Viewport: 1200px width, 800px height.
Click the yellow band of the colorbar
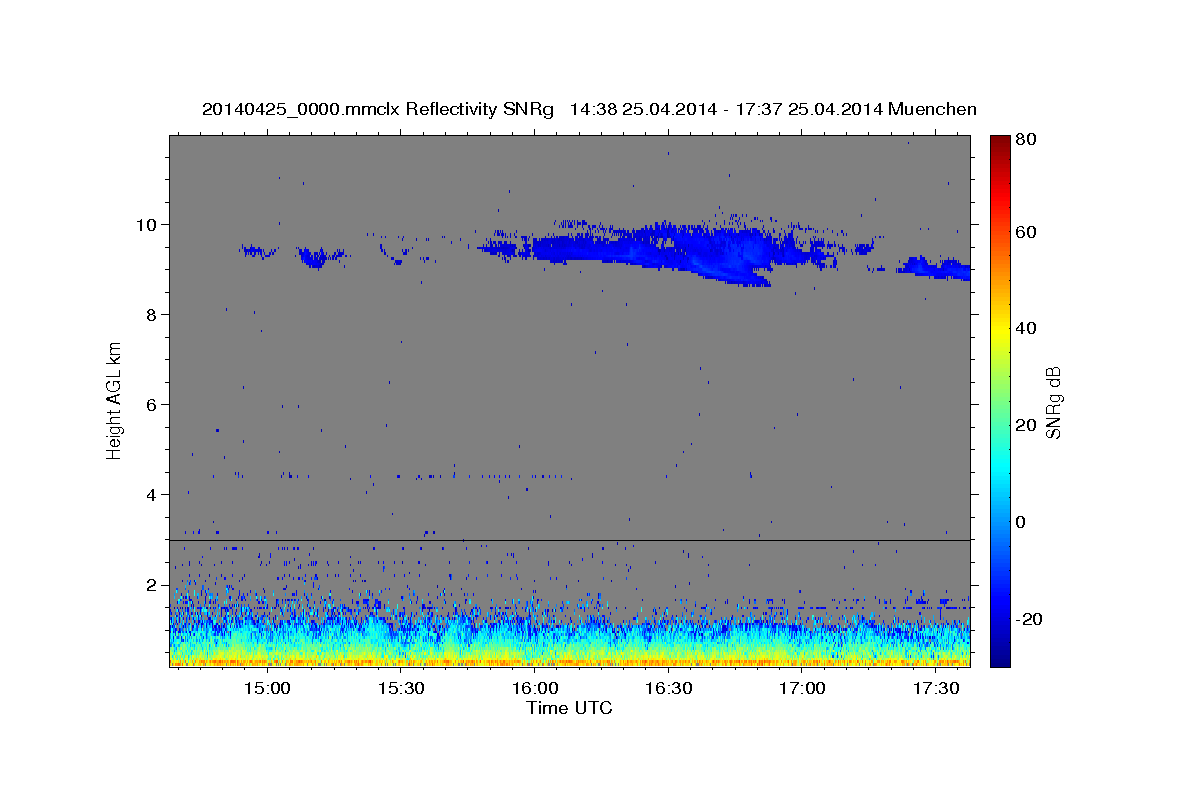pyautogui.click(x=999, y=328)
